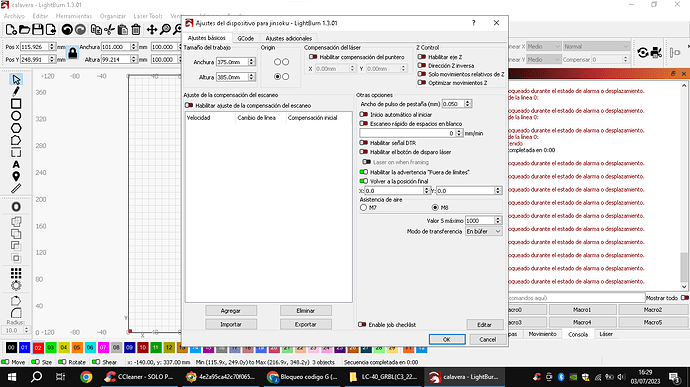The width and height of the screenshot is (690, 387).
Task: Select the Weld shapes tool
Action: pyautogui.click(x=16, y=221)
